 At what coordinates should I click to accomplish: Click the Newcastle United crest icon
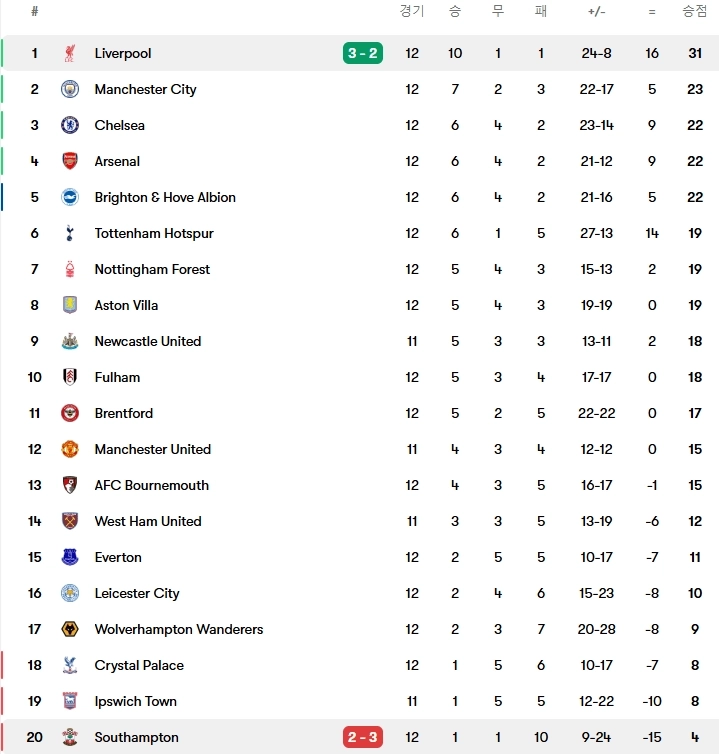[x=70, y=341]
